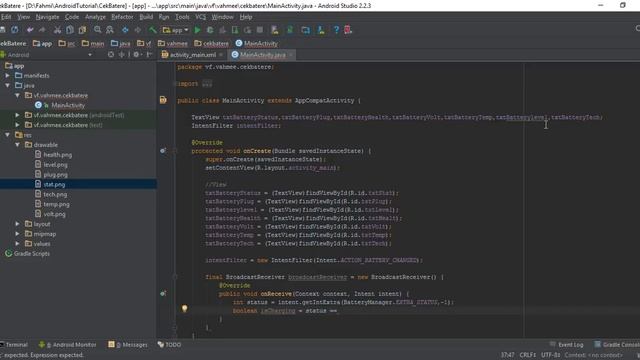Close the MainActivity.java tab

point(291,55)
